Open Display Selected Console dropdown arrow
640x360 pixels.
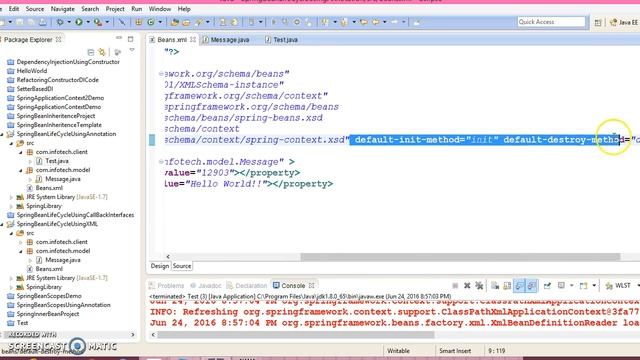[571, 286]
